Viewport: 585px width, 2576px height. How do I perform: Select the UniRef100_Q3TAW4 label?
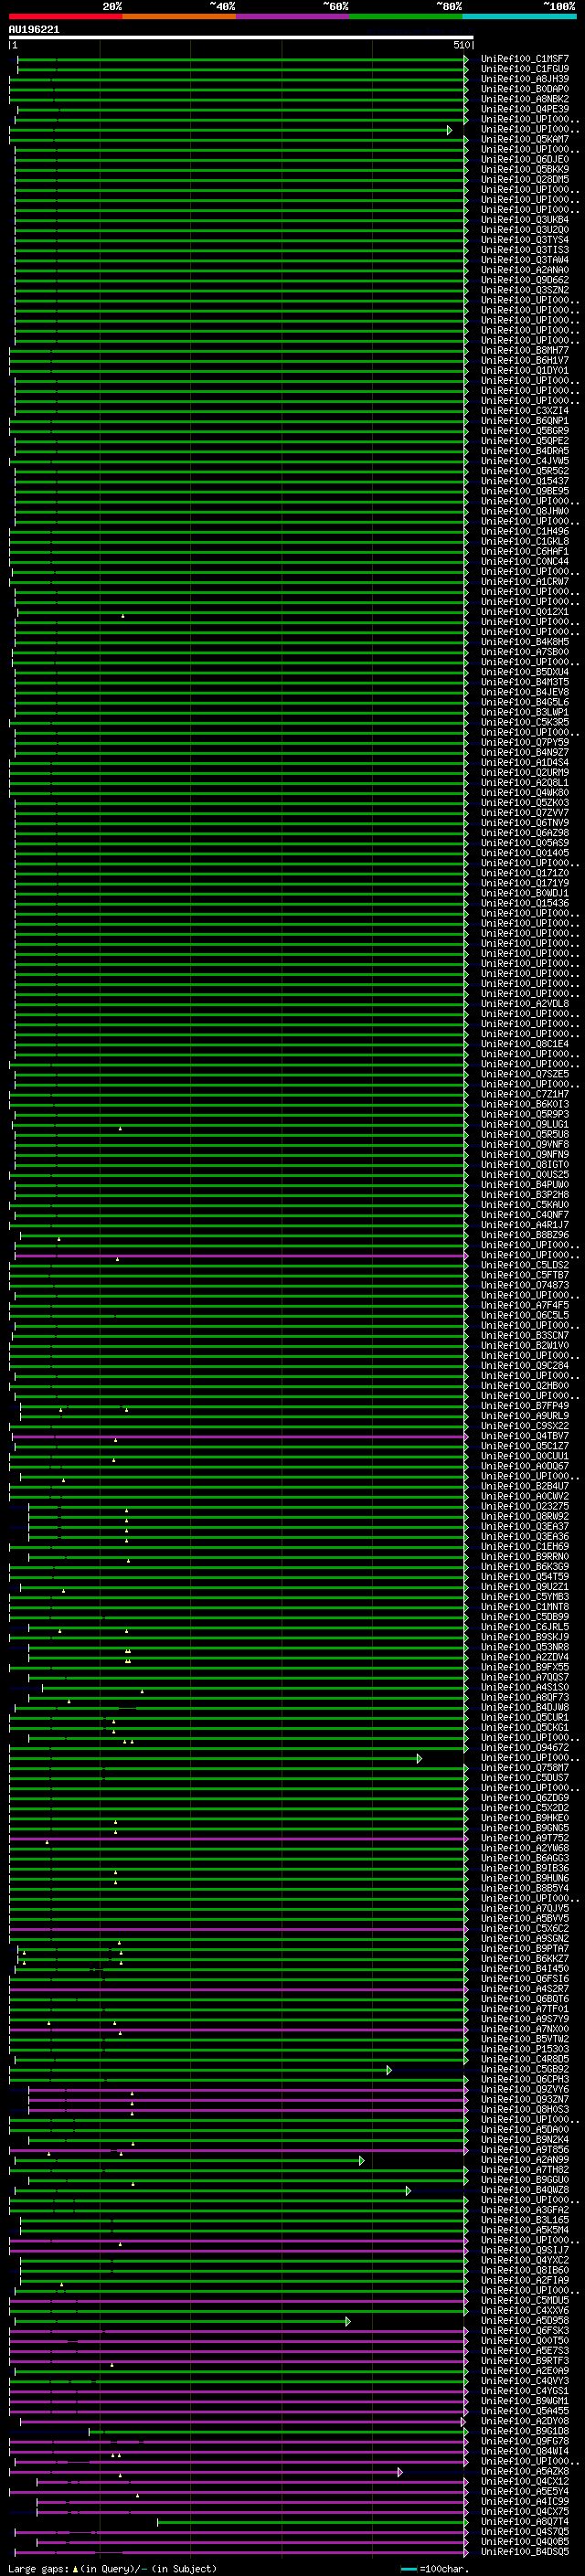point(525,260)
